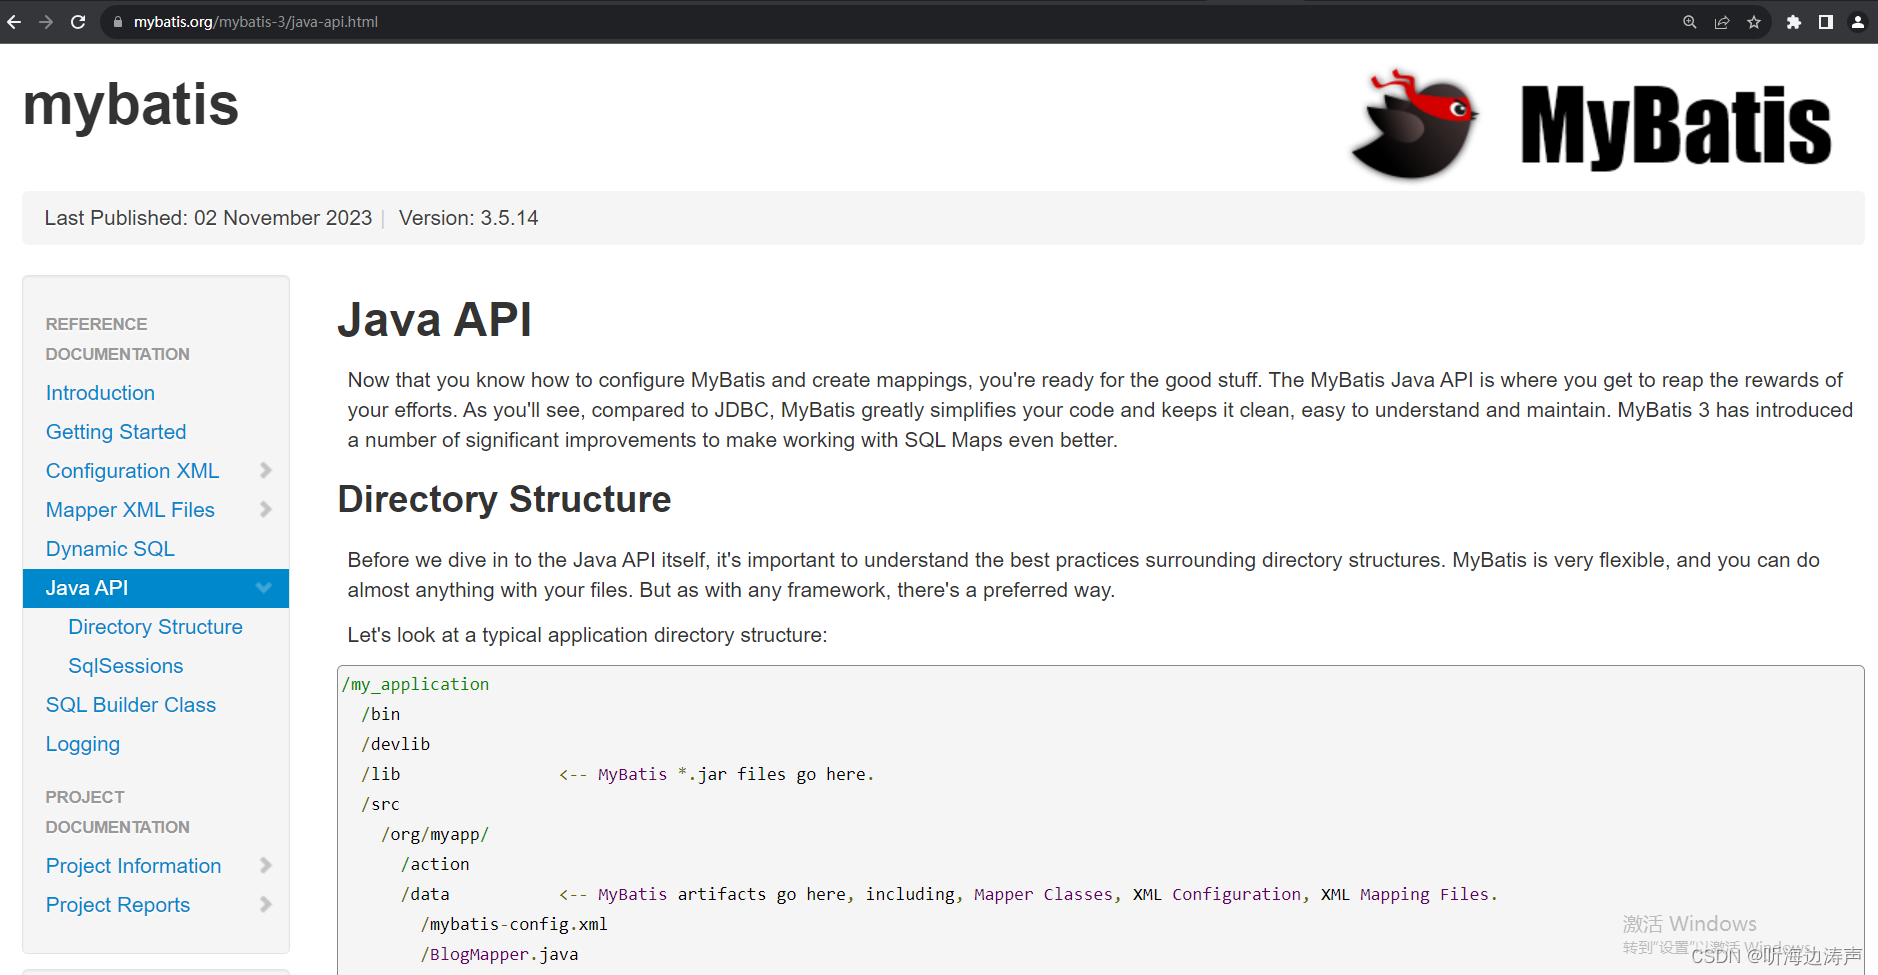Image resolution: width=1878 pixels, height=975 pixels.
Task: Open Project Reports menu item
Action: point(118,905)
